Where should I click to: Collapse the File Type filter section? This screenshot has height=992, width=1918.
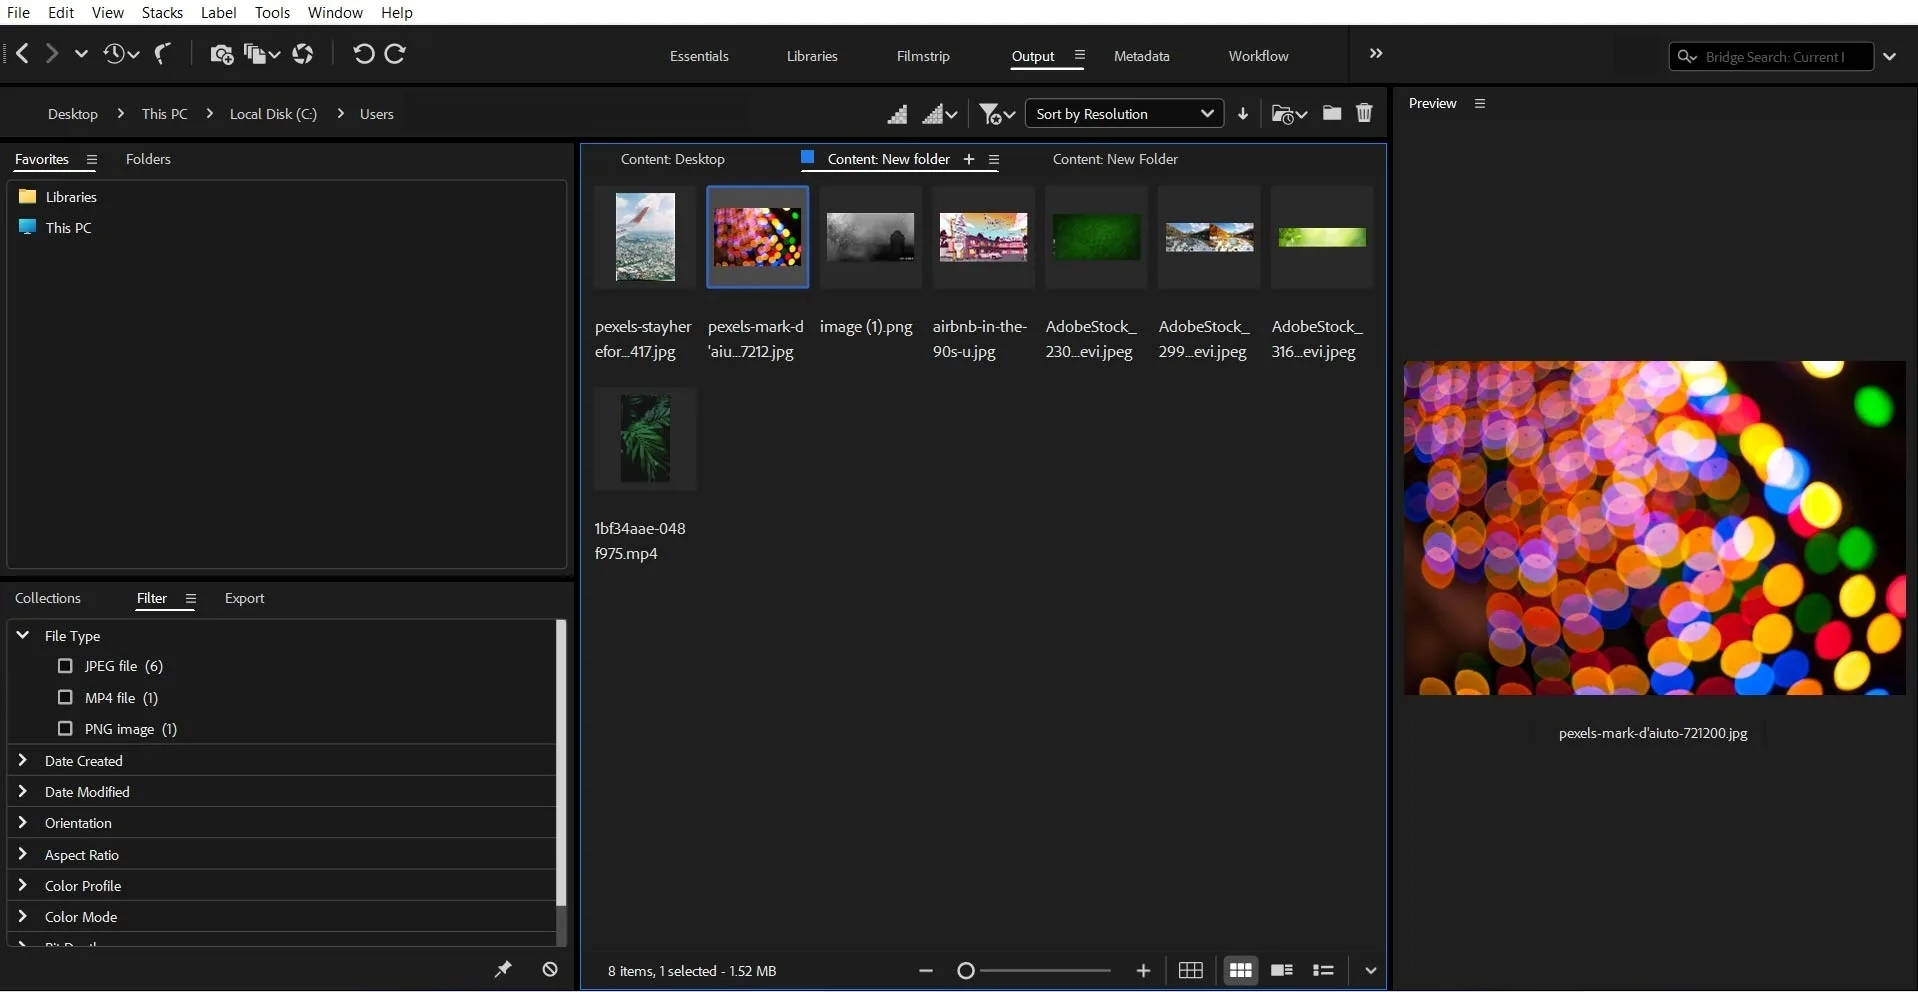click(23, 636)
